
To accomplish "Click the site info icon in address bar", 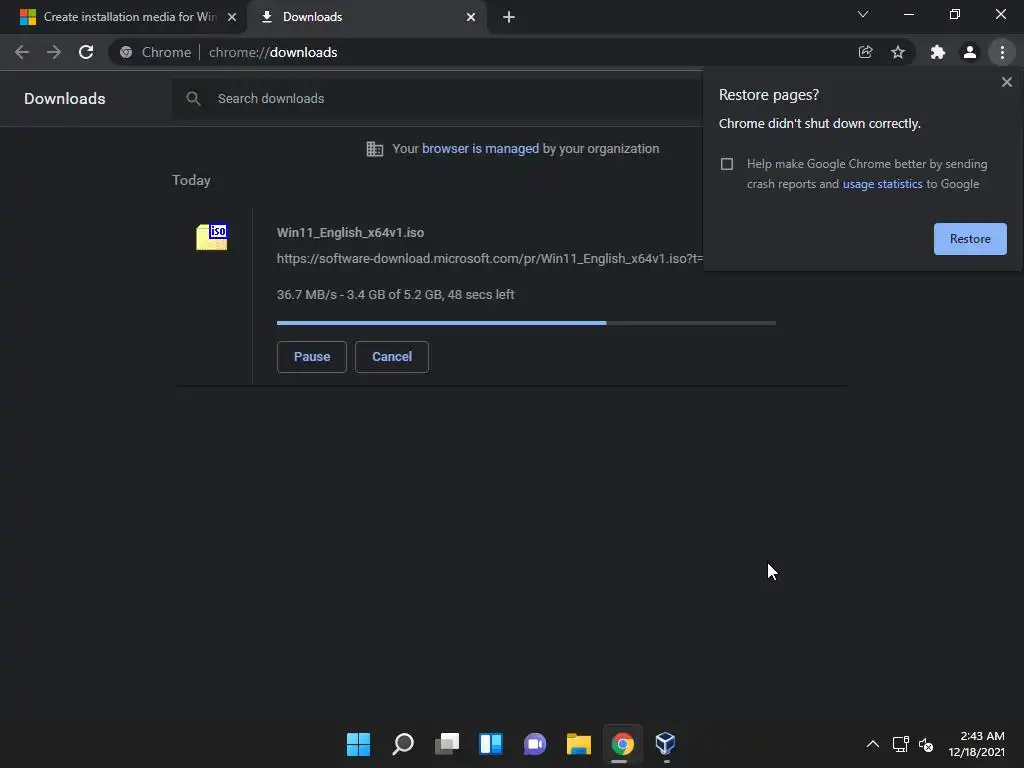I will coord(126,52).
